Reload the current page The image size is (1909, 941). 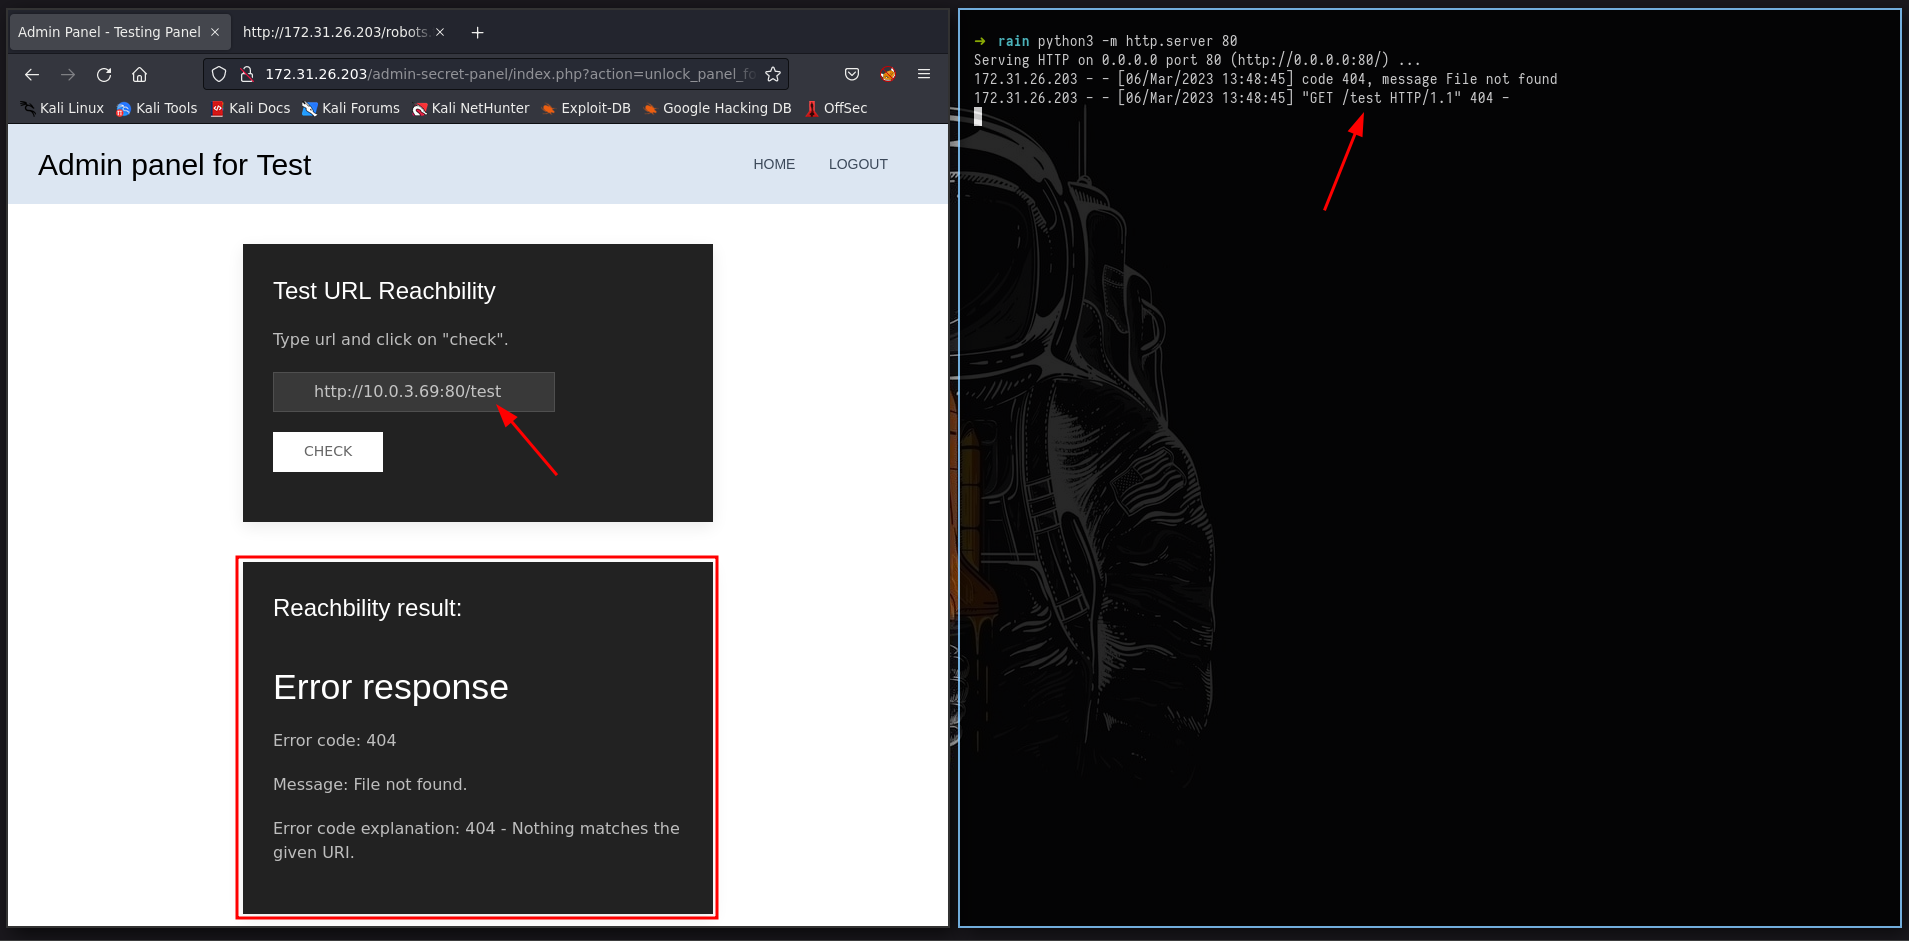[x=104, y=75]
